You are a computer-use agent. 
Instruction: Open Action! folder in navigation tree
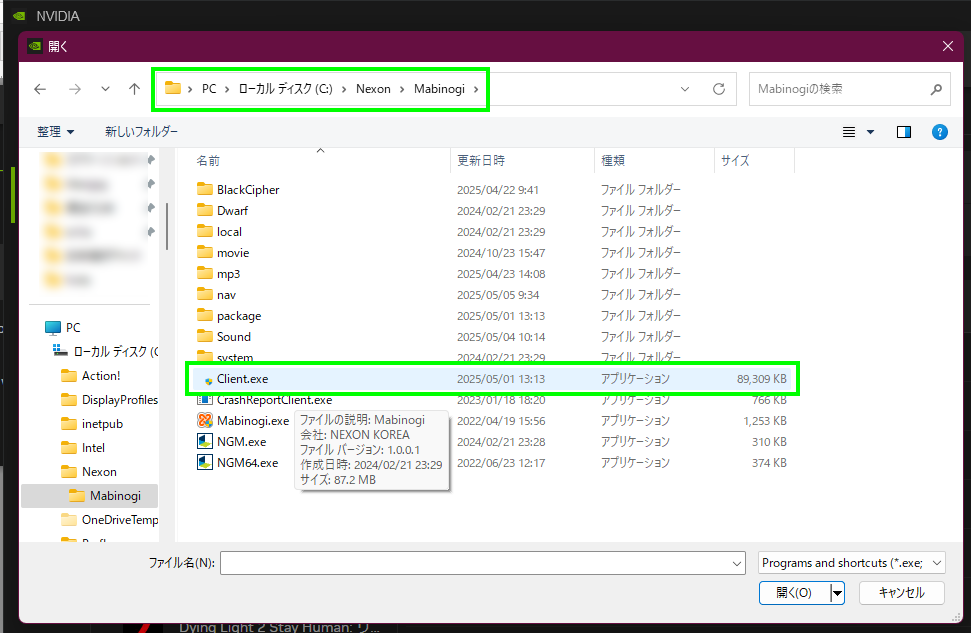coord(101,376)
